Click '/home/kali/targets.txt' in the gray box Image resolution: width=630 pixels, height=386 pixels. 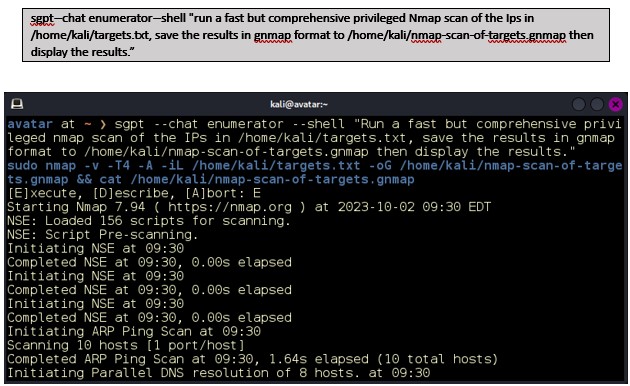(x=90, y=35)
